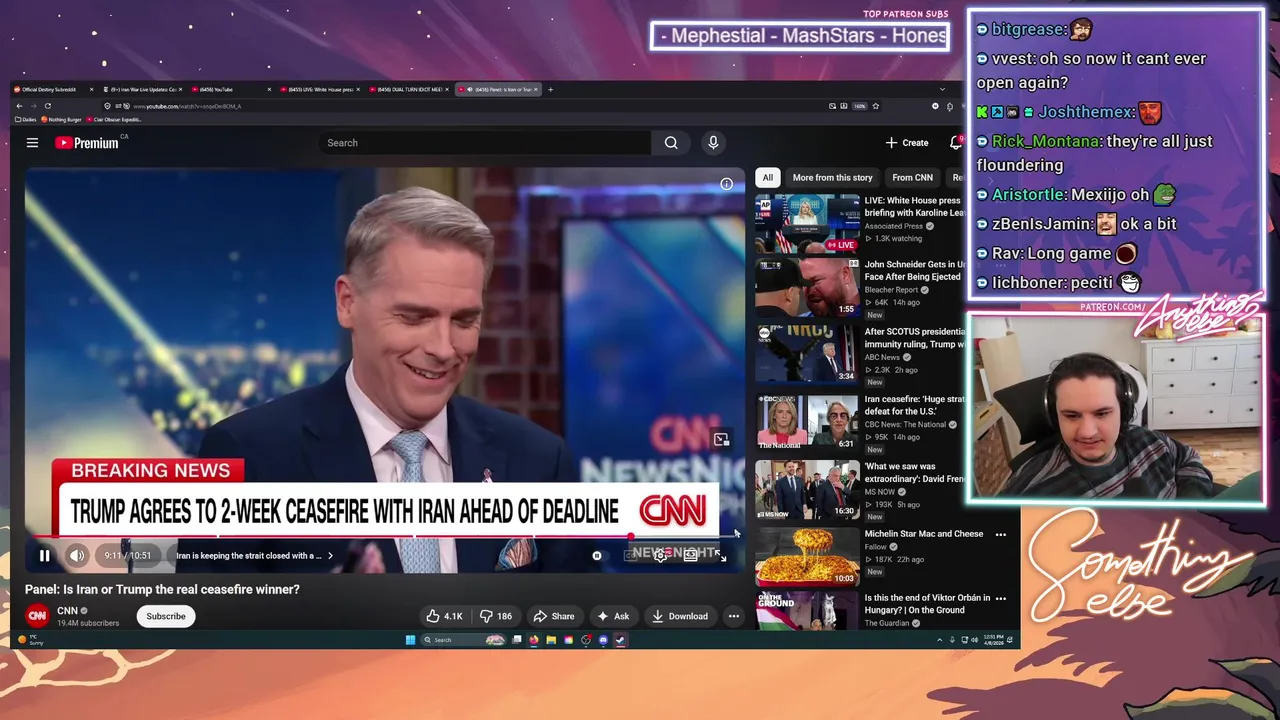Open more actions menu under video
This screenshot has height=720, width=1280.
(x=734, y=616)
